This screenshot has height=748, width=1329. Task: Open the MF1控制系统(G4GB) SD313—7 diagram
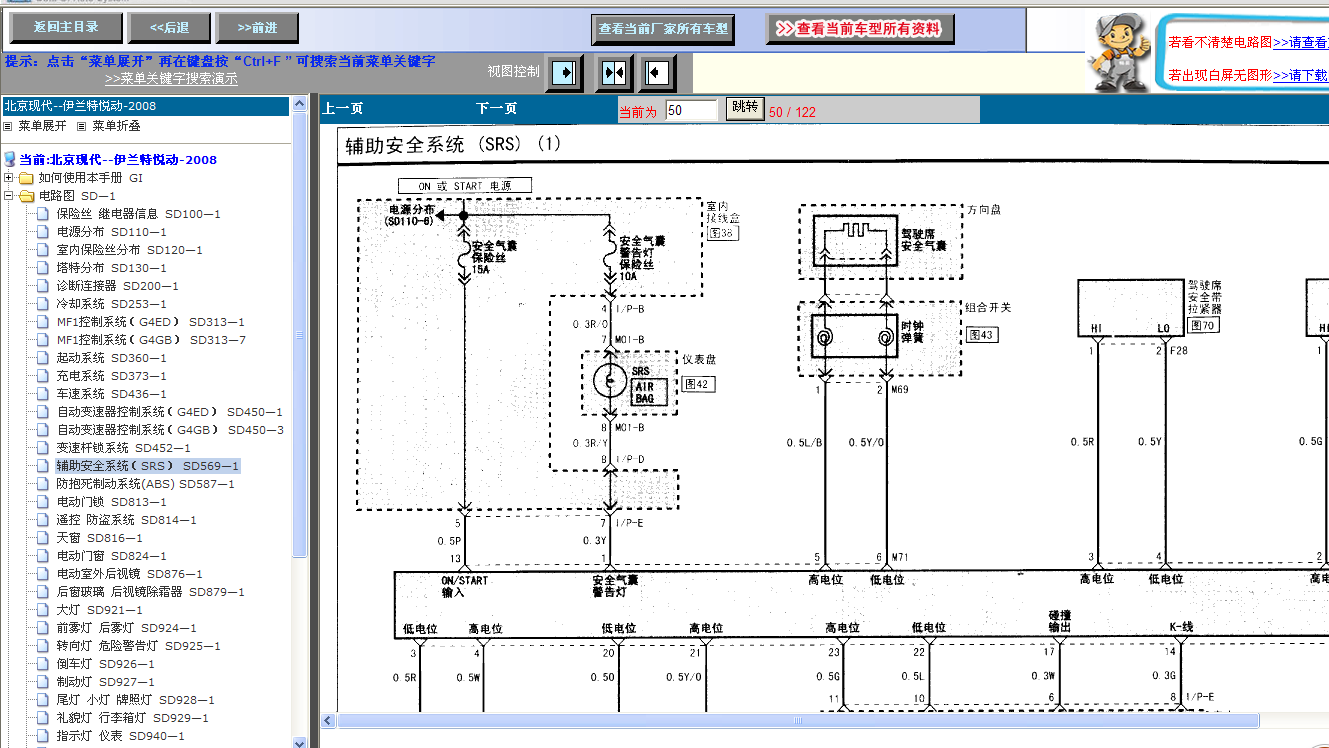151,340
